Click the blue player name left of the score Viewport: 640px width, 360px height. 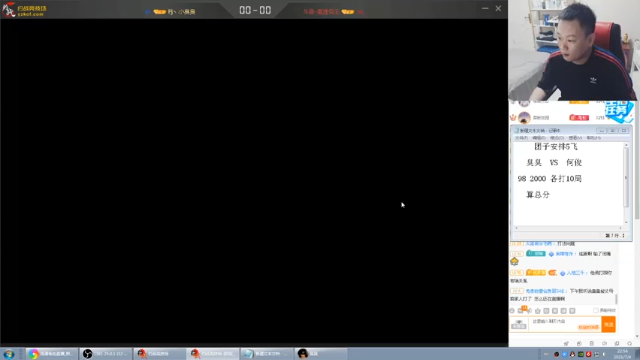[181, 12]
